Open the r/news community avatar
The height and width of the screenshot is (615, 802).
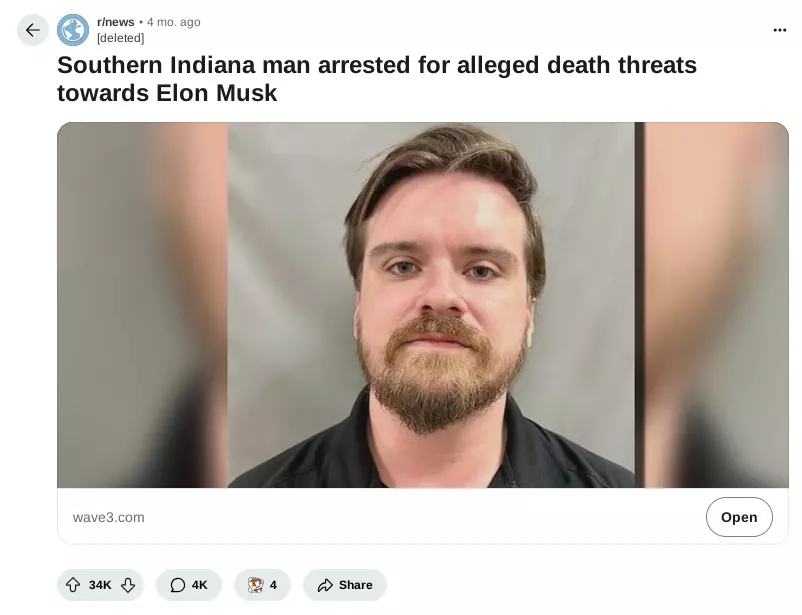tap(73, 30)
